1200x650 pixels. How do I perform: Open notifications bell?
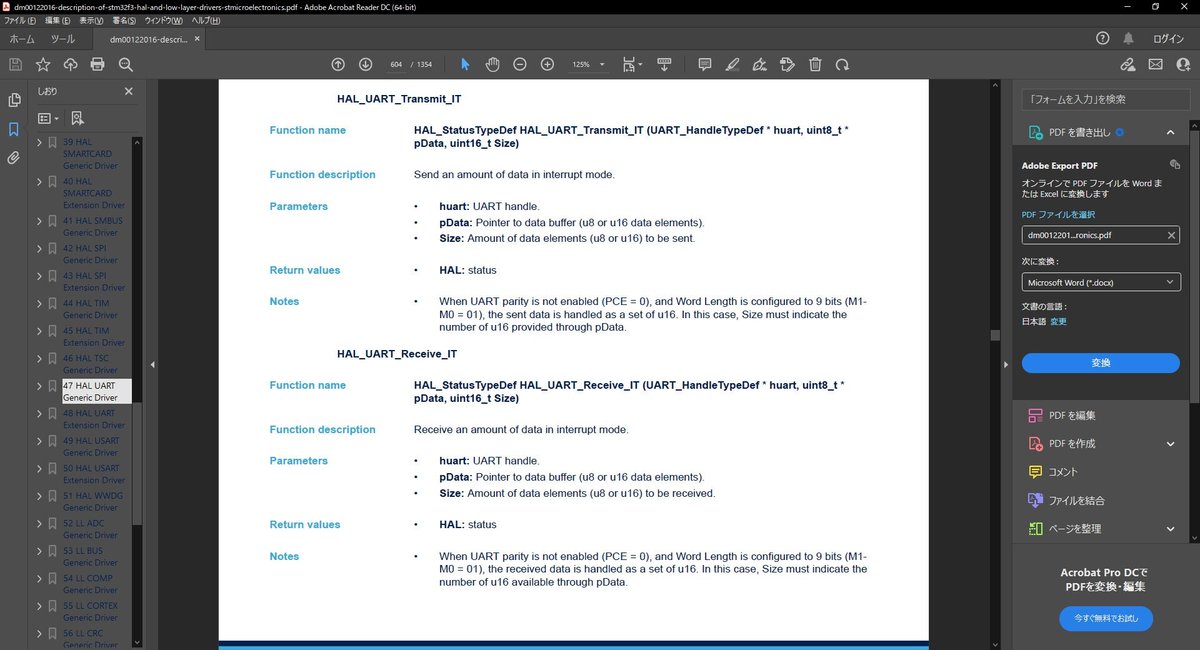pos(1129,39)
